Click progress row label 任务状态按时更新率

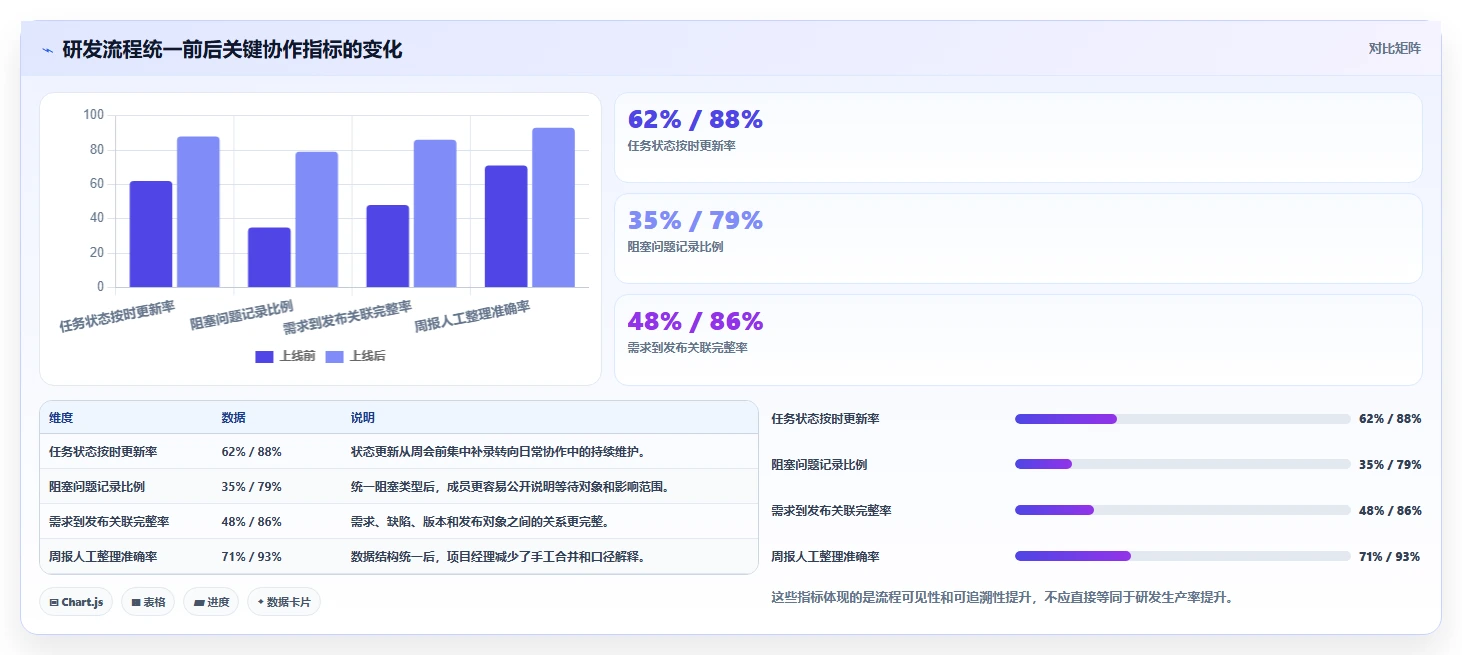825,419
